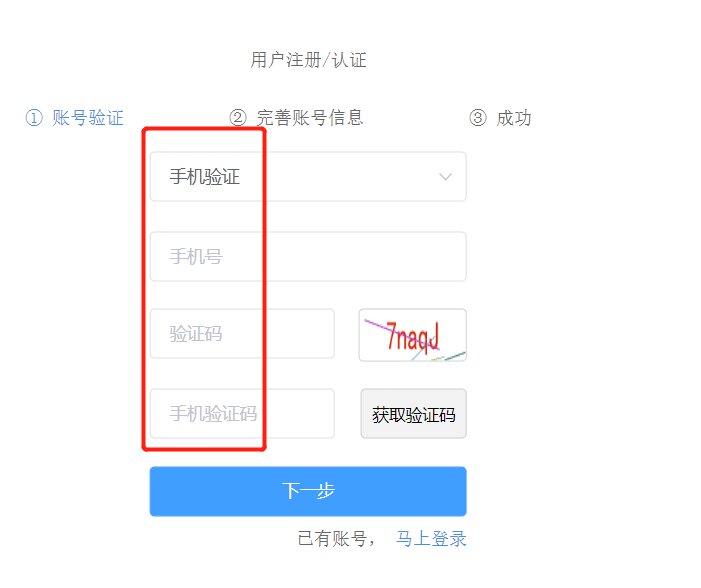Click the 已有账号 text label
Screen dimensions: 701x588
click(x=333, y=538)
